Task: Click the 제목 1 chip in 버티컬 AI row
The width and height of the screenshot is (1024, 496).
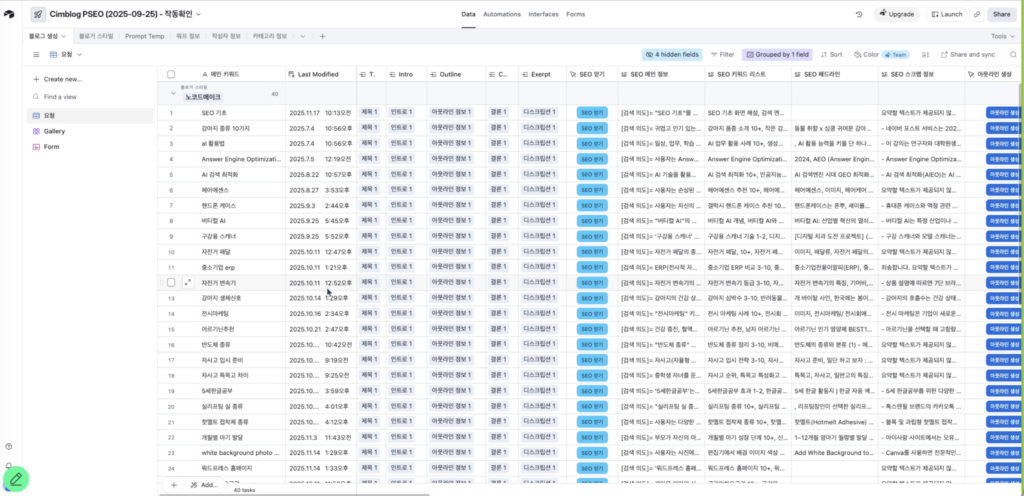Action: pyautogui.click(x=369, y=221)
